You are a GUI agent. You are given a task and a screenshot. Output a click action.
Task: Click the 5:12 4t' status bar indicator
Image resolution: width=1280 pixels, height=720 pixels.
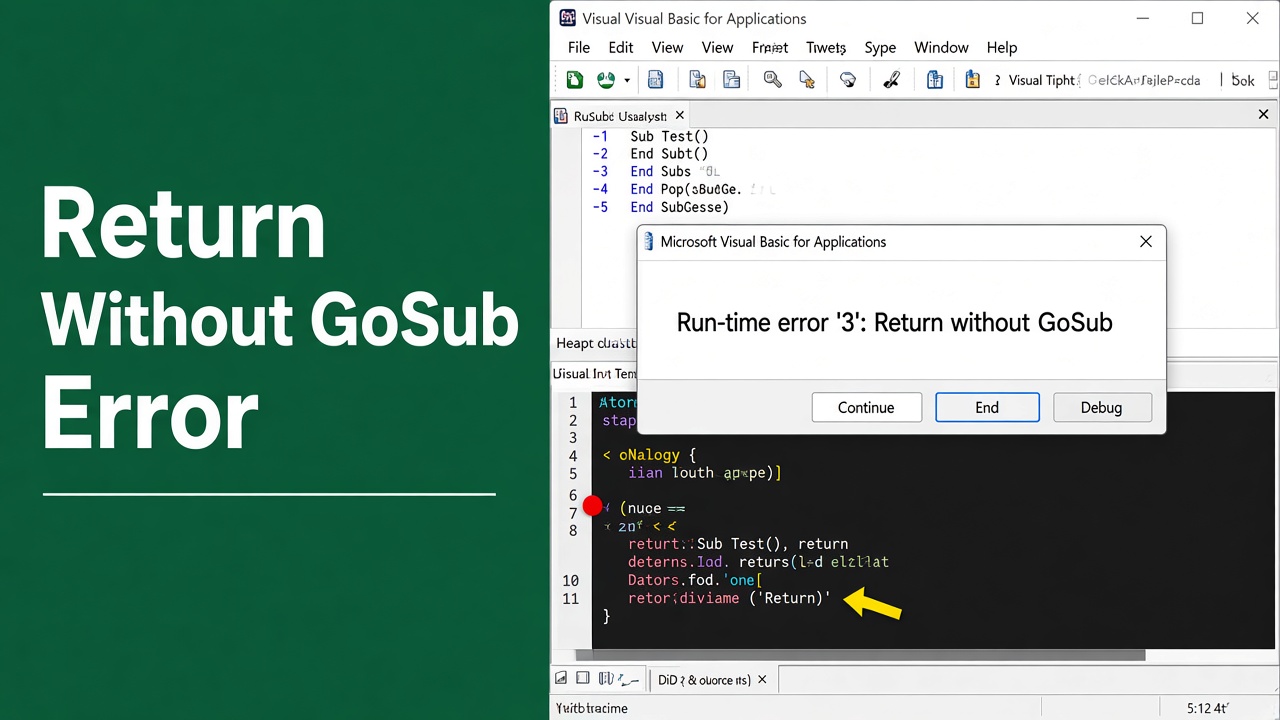click(x=1207, y=708)
